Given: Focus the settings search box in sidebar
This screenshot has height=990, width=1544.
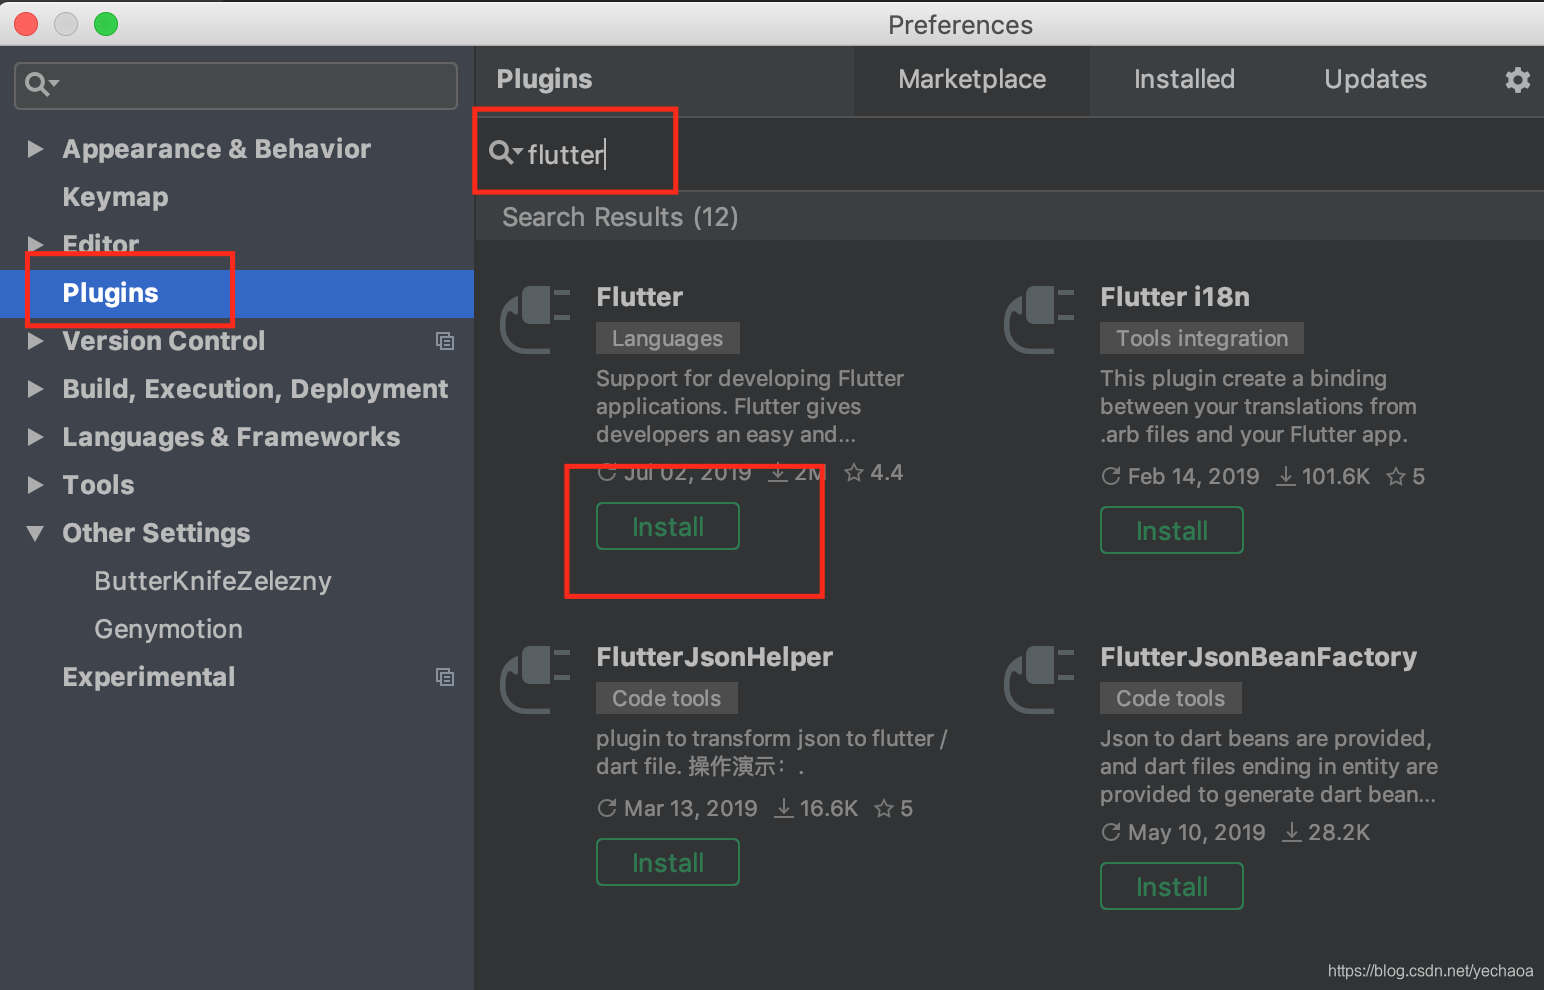Looking at the screenshot, I should click(236, 85).
